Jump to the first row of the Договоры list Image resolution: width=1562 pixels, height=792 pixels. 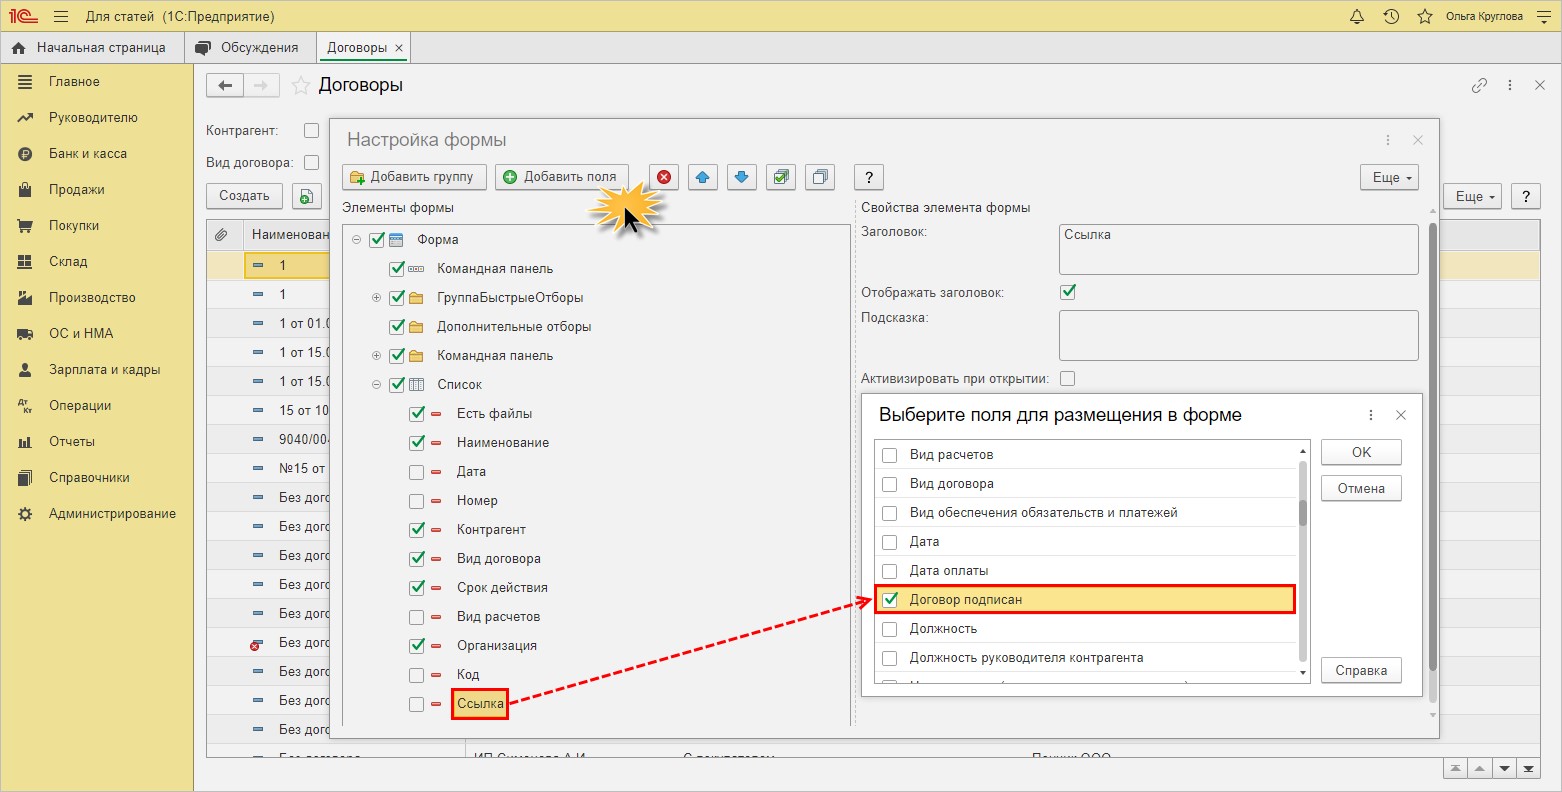[x=1456, y=768]
